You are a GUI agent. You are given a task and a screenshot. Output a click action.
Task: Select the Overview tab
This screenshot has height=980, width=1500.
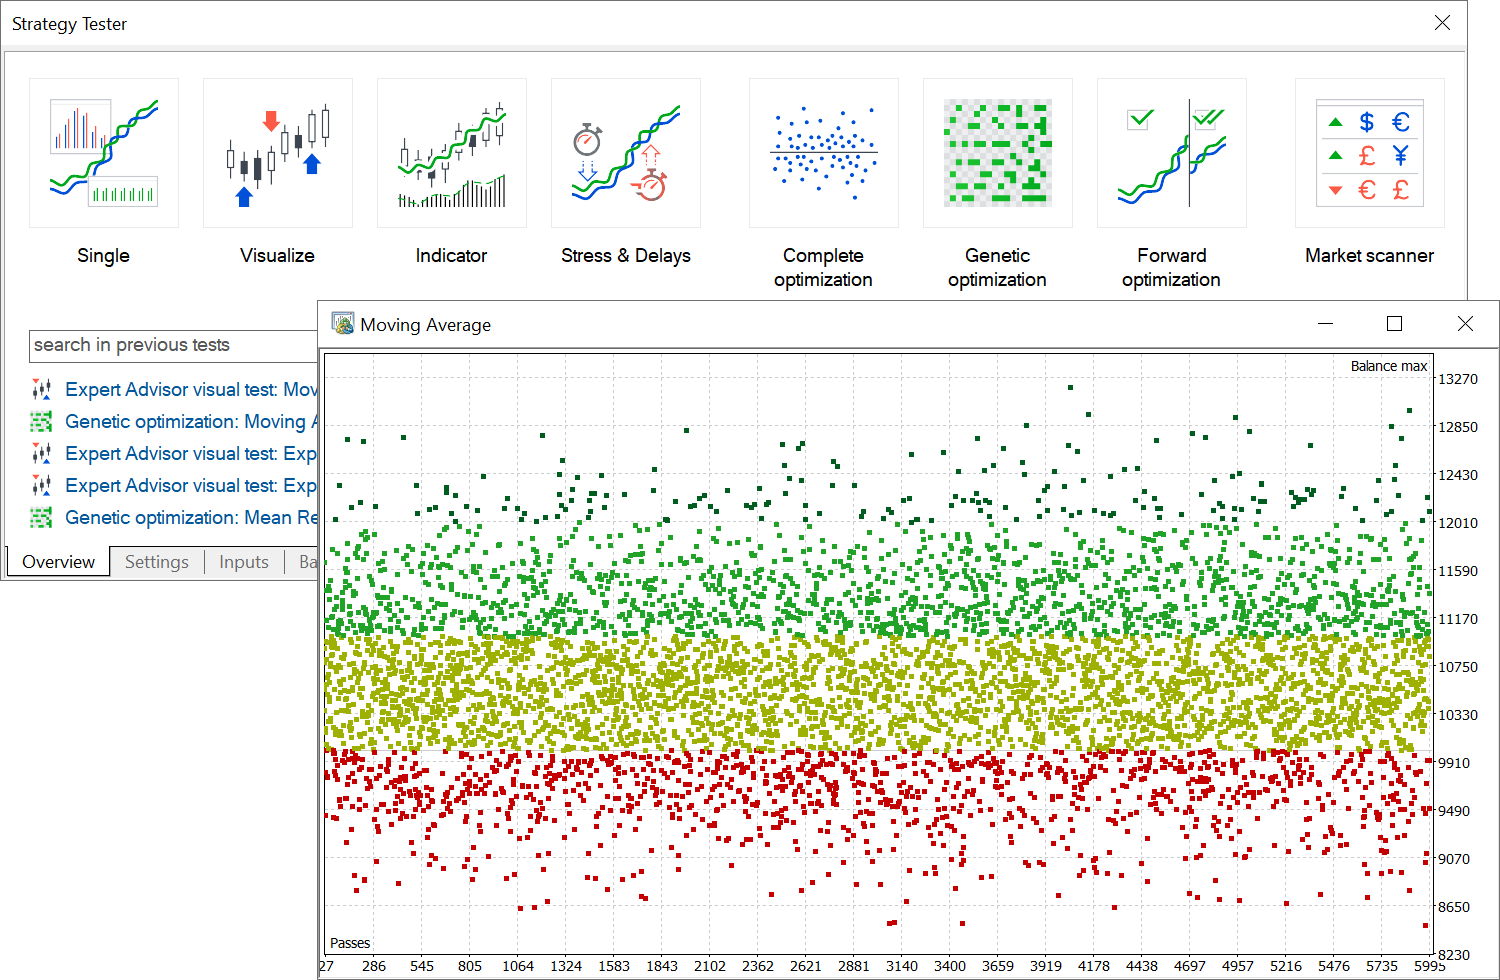57,561
